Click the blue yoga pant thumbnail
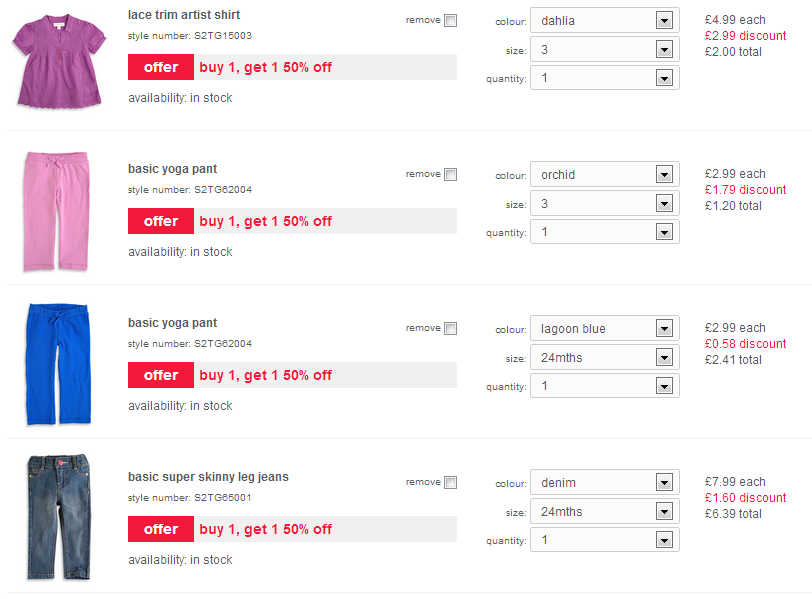The image size is (812, 599). point(58,364)
